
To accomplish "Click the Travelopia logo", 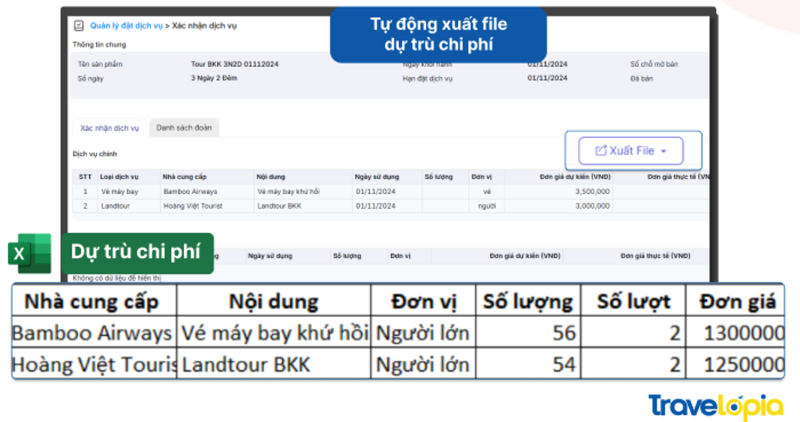I will [715, 407].
